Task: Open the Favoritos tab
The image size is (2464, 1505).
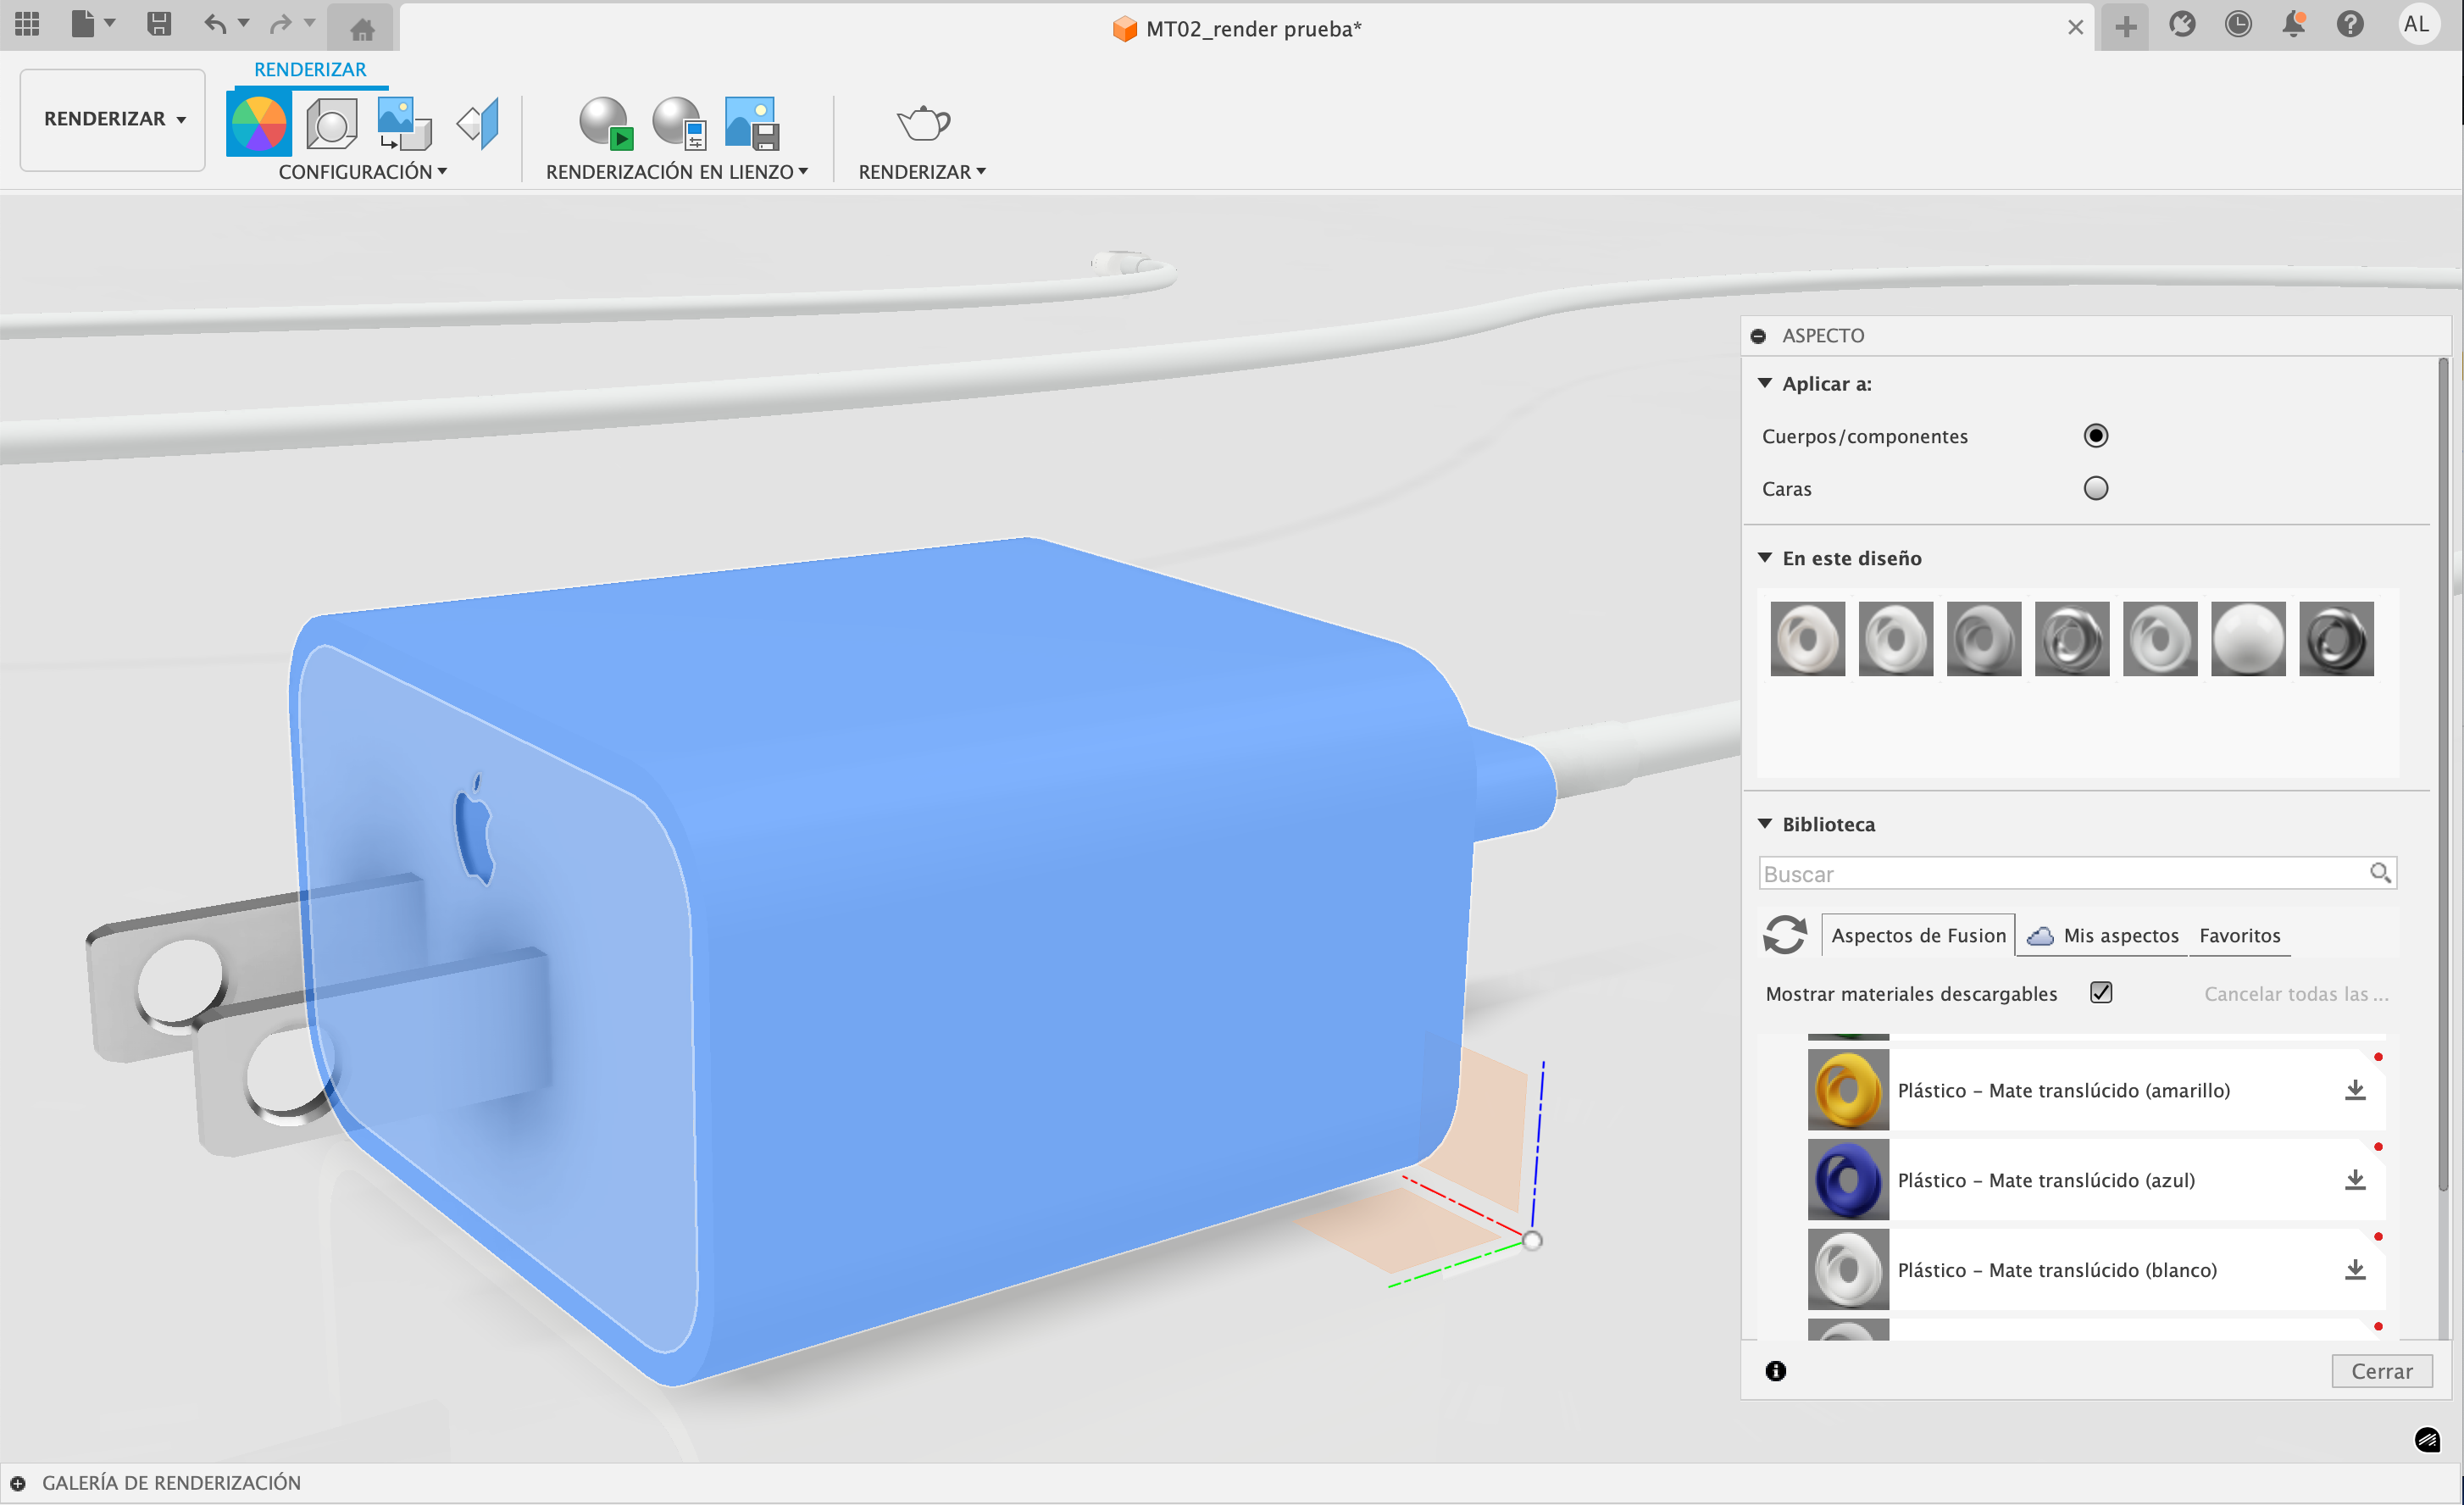Action: [2239, 936]
